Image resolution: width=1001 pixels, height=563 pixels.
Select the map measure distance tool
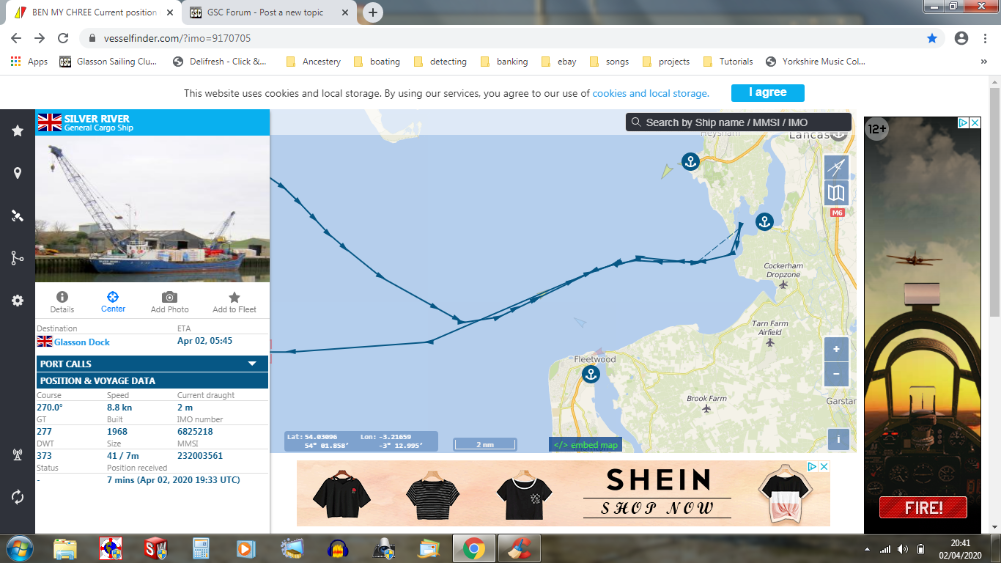(x=836, y=167)
